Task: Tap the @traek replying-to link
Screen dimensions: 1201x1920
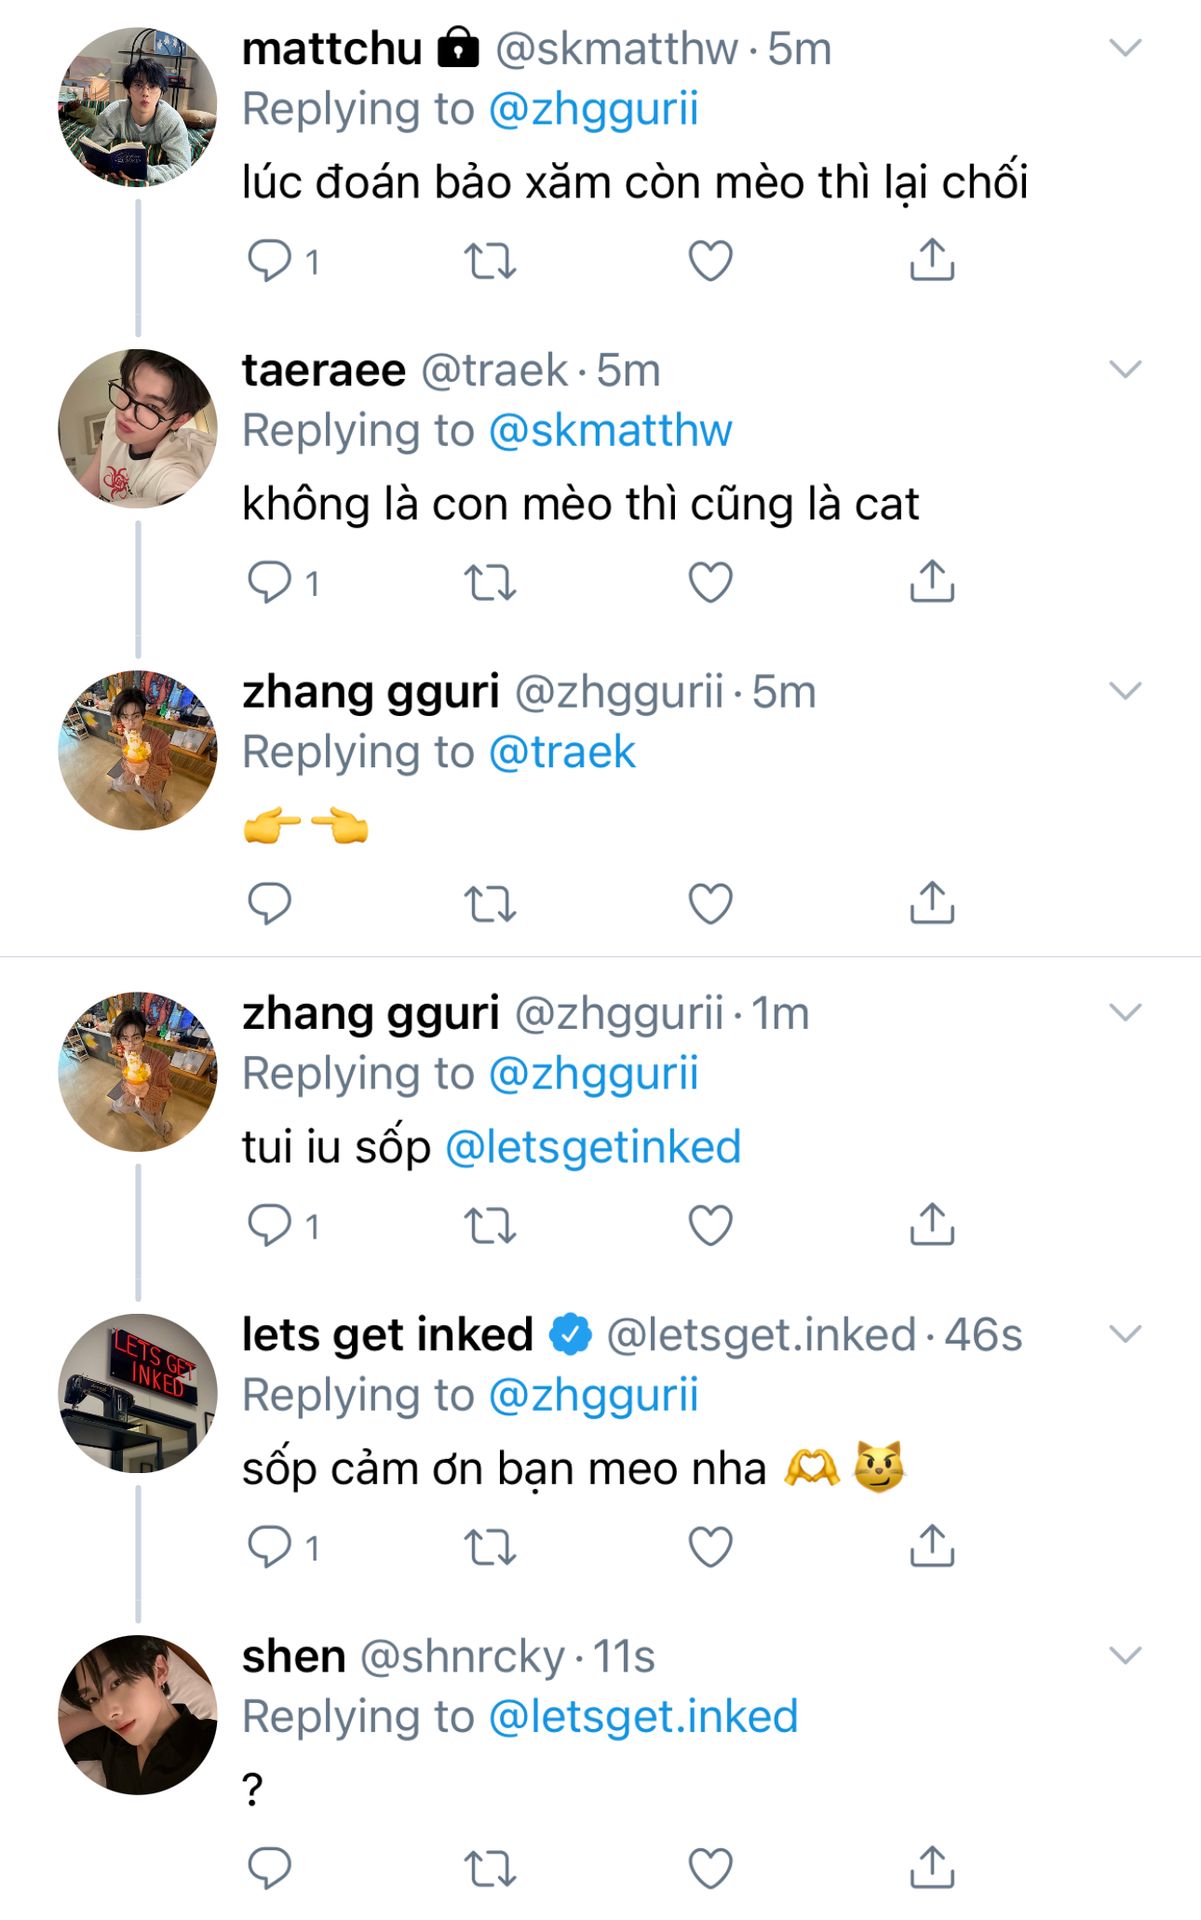Action: point(562,753)
